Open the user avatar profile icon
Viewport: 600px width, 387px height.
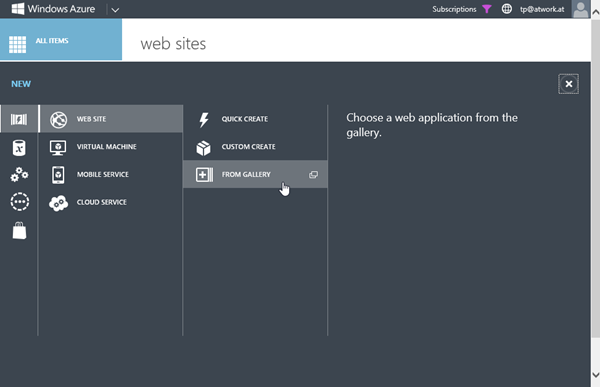(x=580, y=9)
